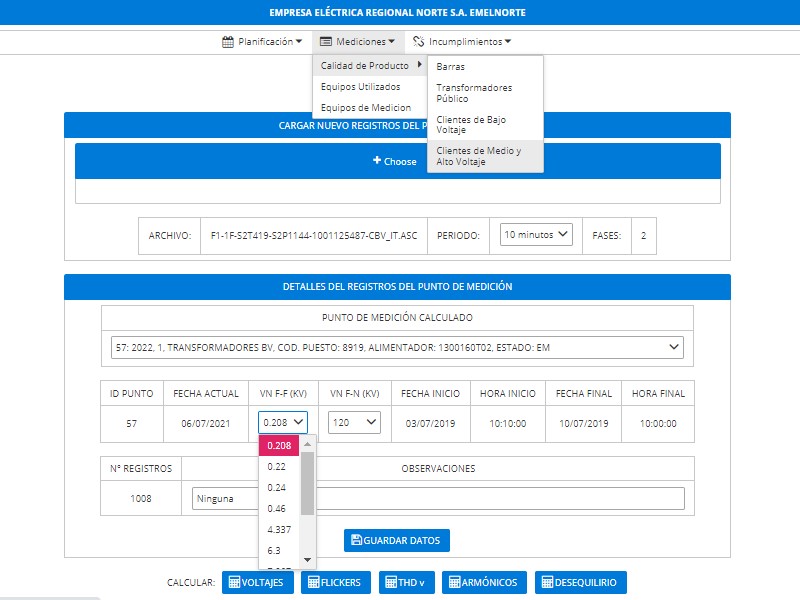
Task: Click the Fecha Inicio value 03/07/2019
Action: [431, 423]
